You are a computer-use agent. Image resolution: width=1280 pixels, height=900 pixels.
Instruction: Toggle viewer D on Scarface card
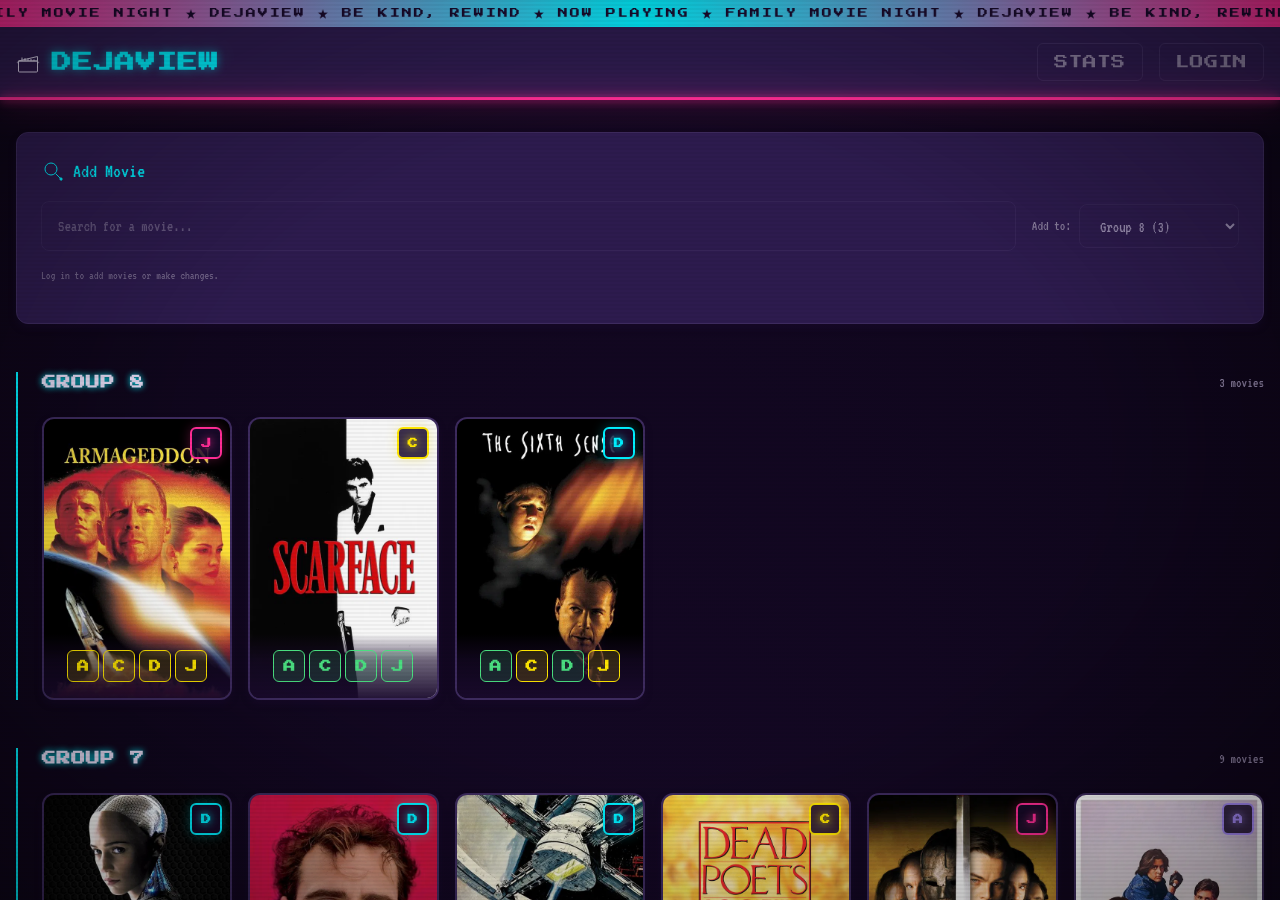pos(361,666)
